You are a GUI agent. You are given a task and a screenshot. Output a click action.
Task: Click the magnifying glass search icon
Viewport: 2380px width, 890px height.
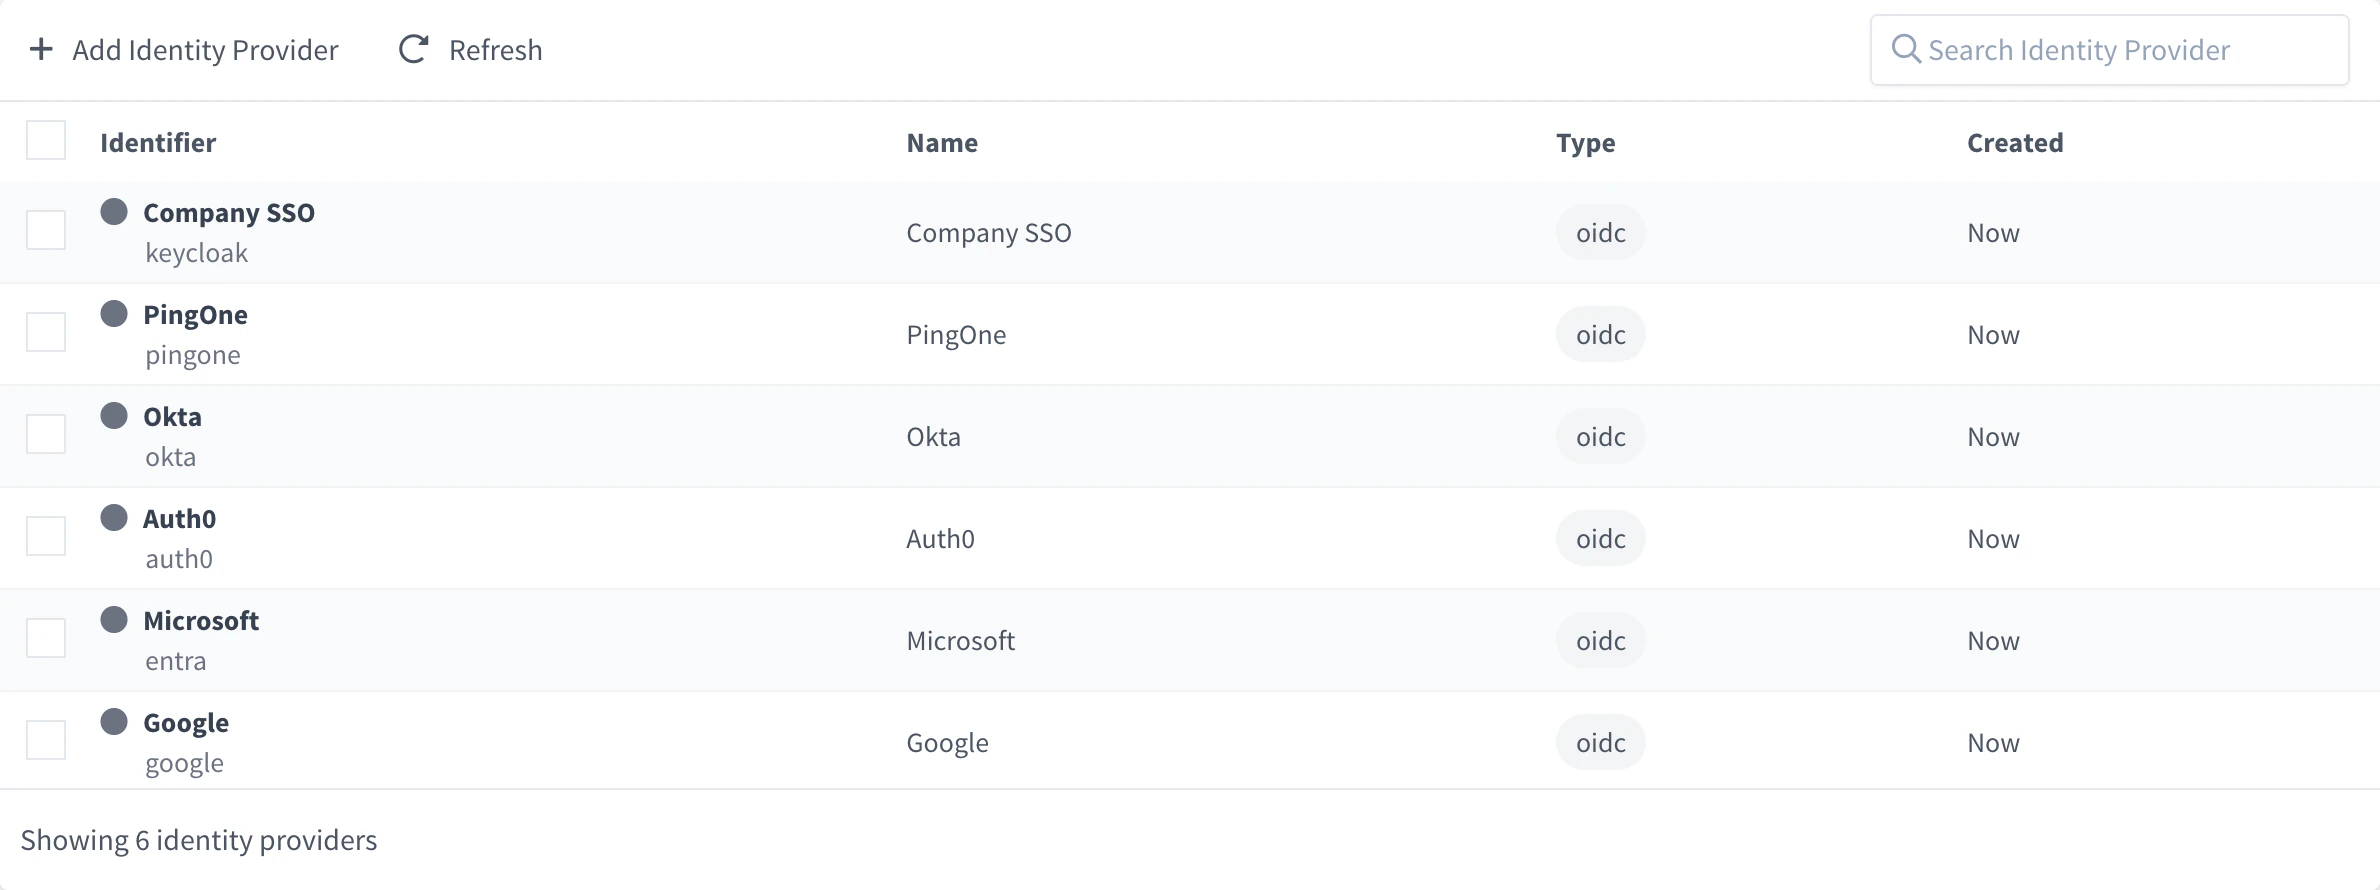point(1906,49)
